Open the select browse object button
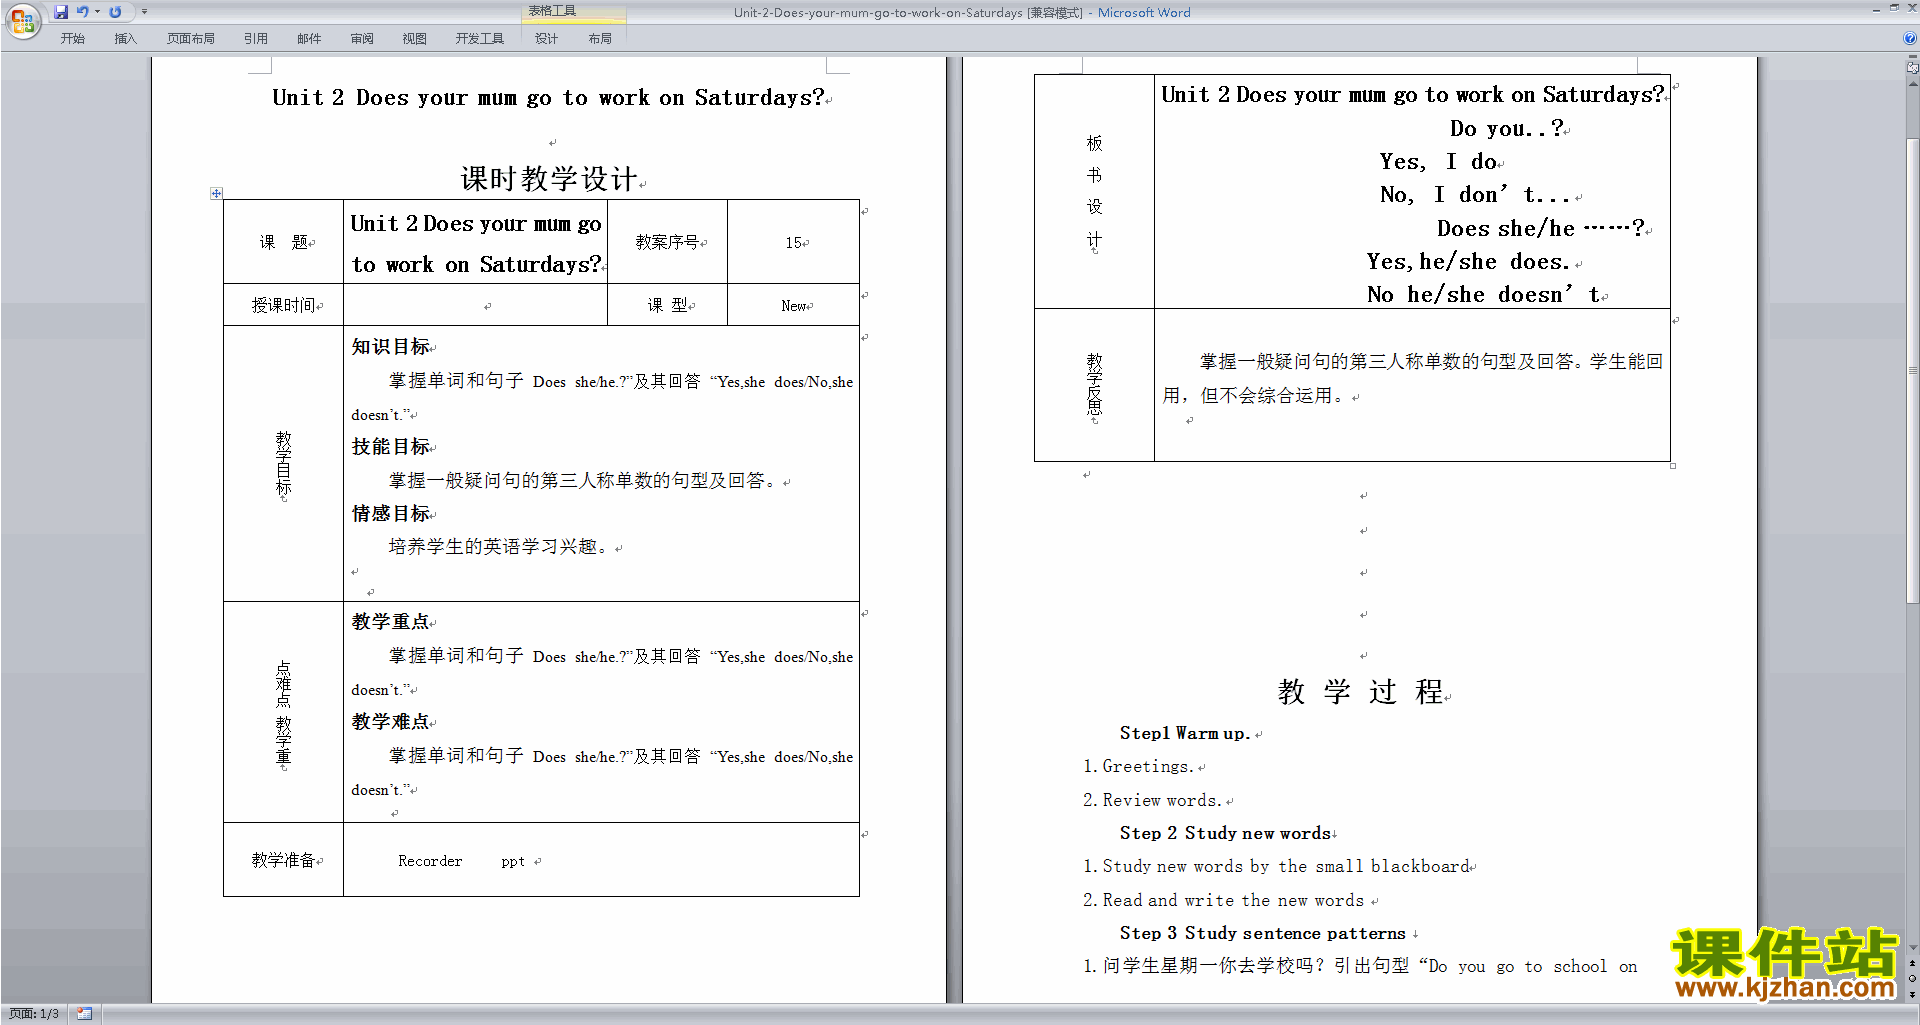The width and height of the screenshot is (1920, 1025). click(1912, 979)
